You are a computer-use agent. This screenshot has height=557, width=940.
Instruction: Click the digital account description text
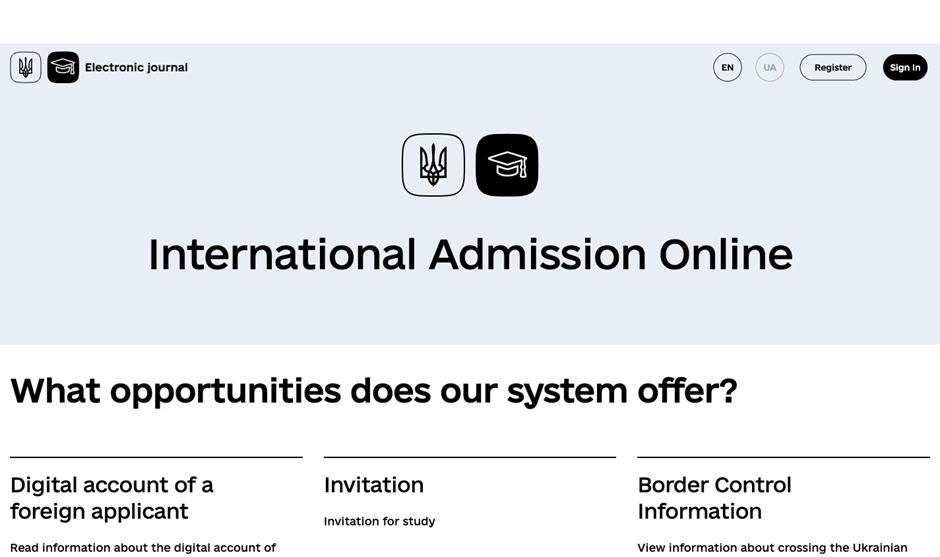tap(143, 547)
